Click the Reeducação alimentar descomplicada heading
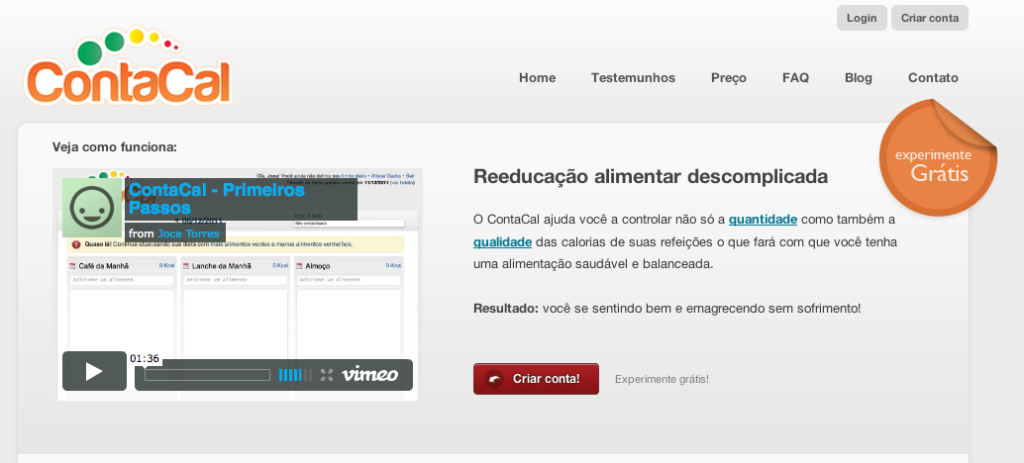 point(650,176)
